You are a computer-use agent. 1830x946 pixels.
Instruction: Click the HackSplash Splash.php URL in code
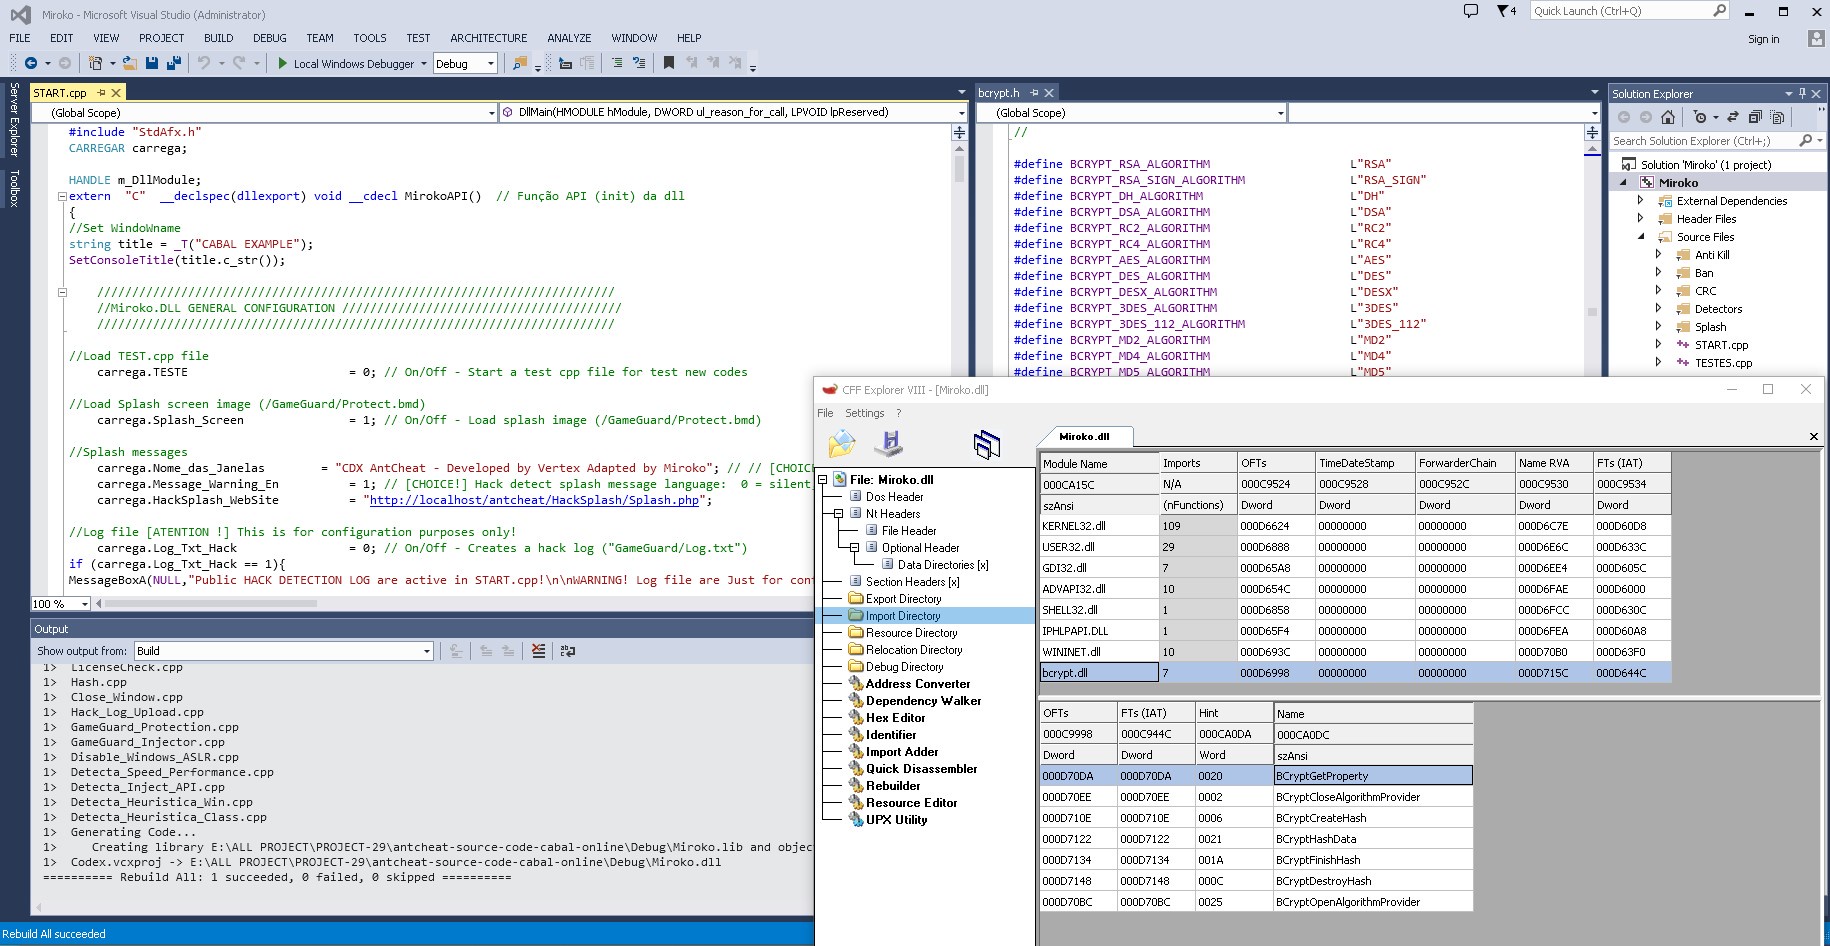coord(534,500)
